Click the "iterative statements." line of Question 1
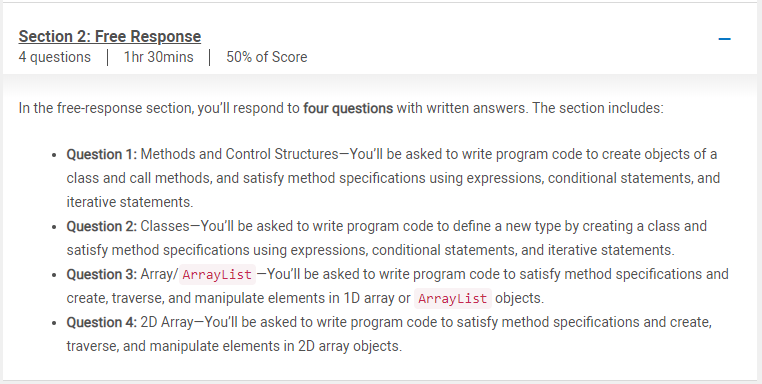This screenshot has height=384, width=762. (130, 202)
